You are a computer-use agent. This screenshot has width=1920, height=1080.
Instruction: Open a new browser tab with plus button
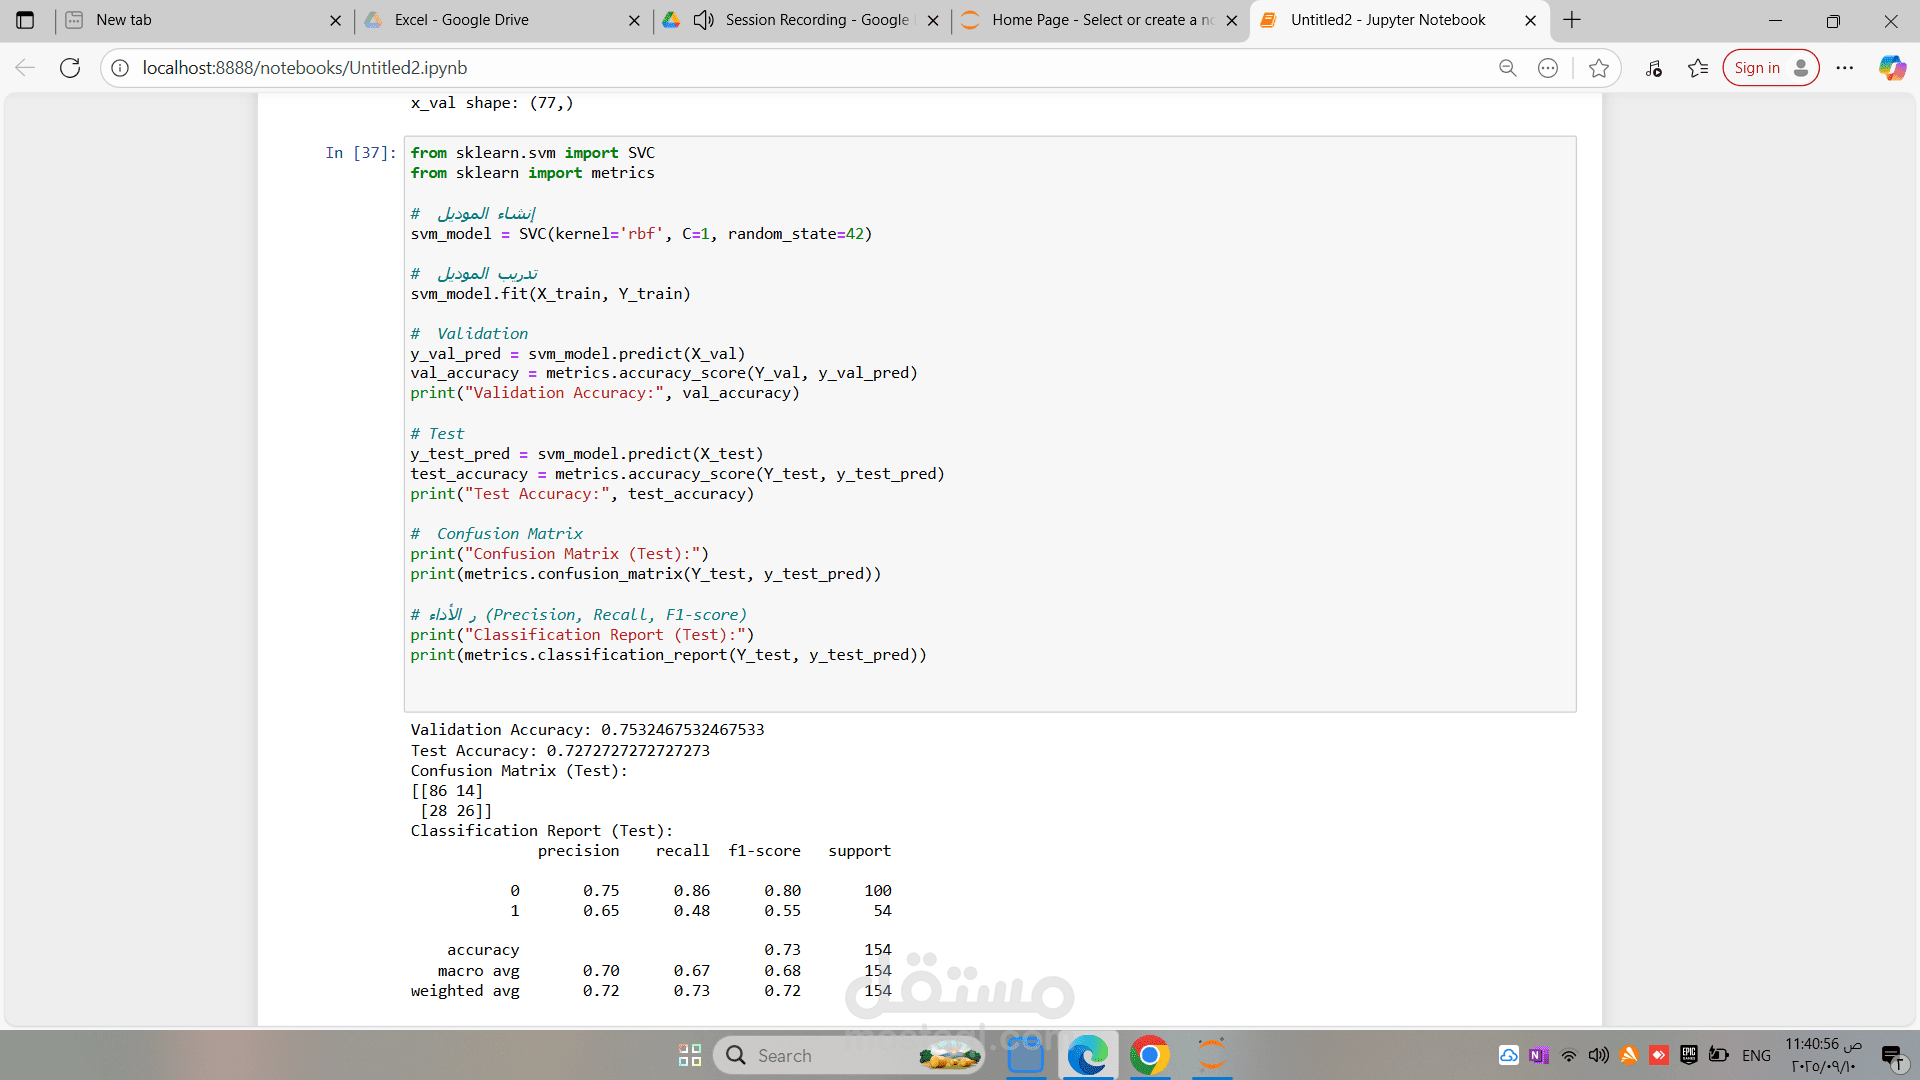[1572, 20]
